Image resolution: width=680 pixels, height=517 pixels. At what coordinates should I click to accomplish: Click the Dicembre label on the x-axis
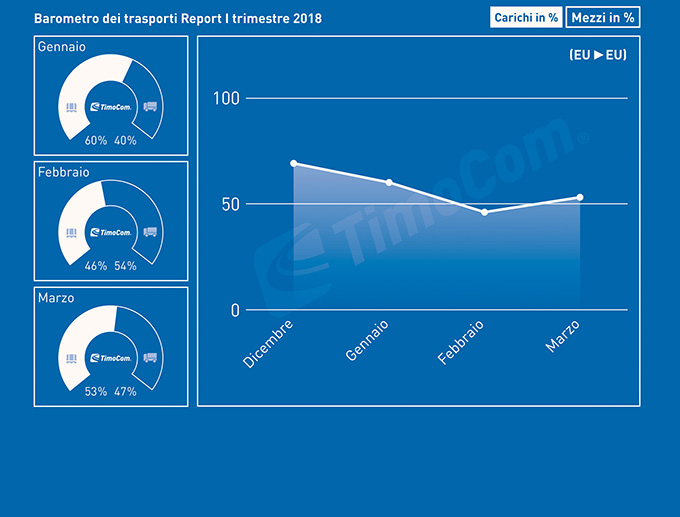268,344
